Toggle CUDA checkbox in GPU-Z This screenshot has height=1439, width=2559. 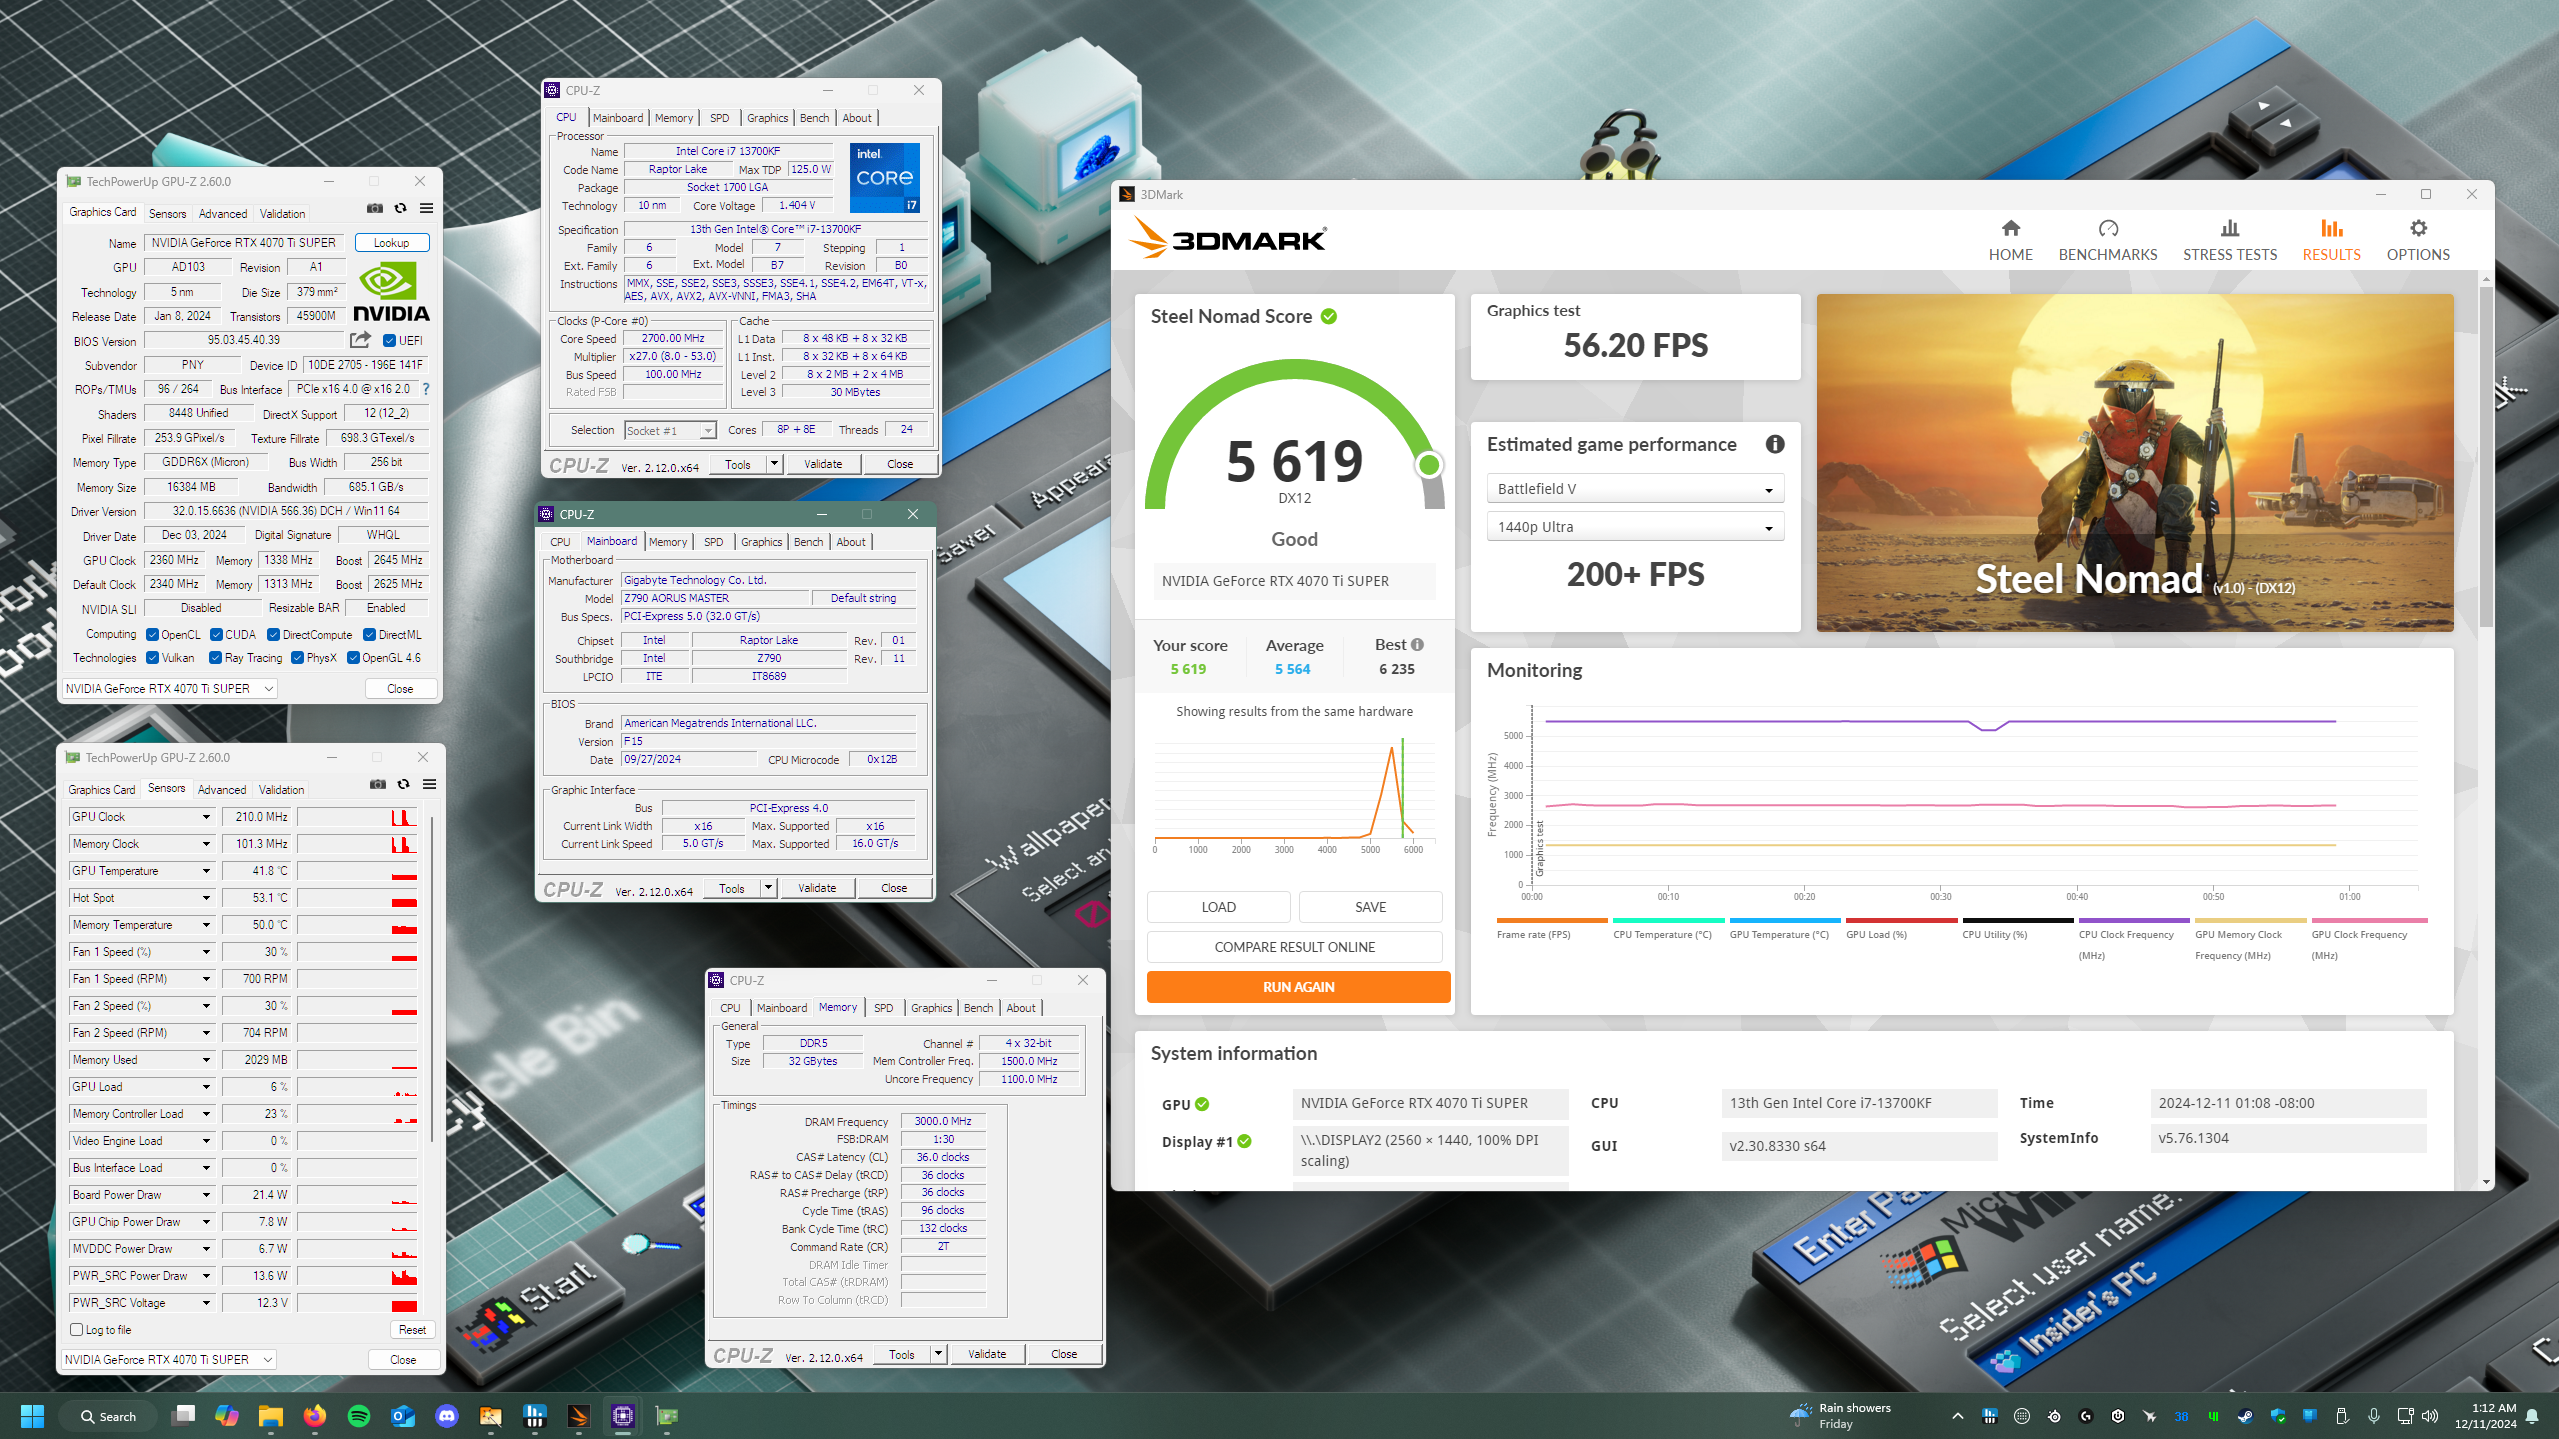point(216,634)
